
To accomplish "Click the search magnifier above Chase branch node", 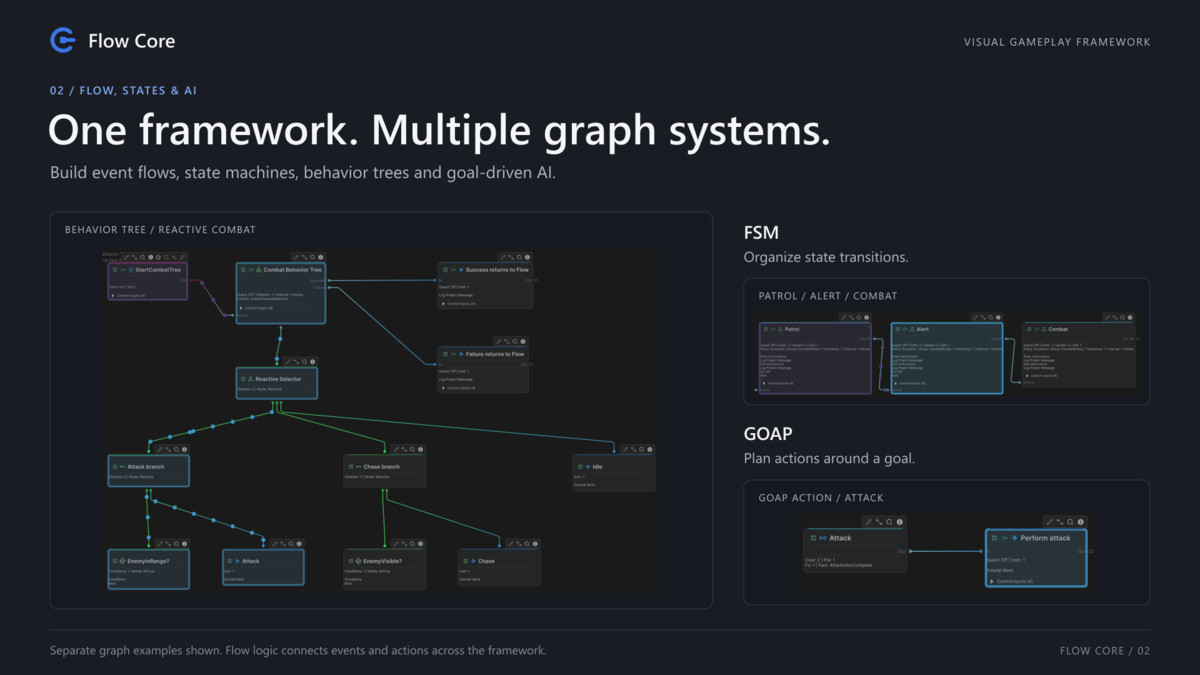I will point(413,449).
